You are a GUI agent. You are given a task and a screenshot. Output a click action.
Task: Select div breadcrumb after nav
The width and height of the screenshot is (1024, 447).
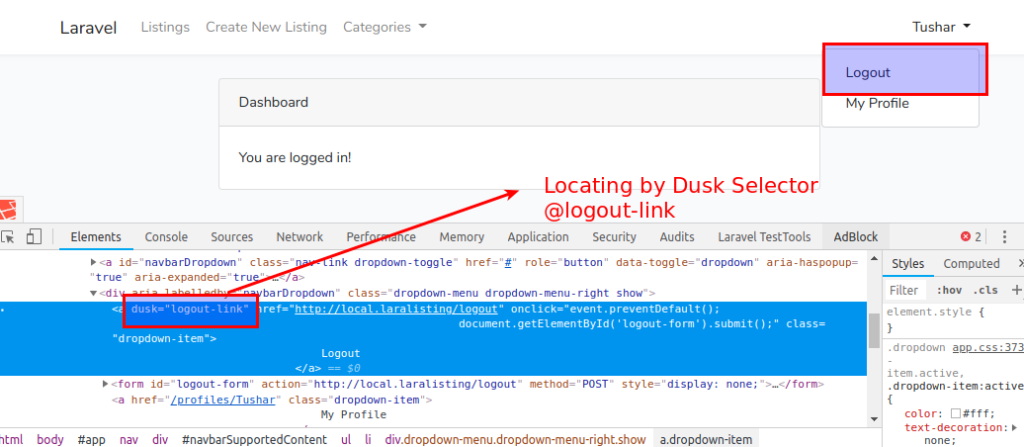(x=160, y=439)
